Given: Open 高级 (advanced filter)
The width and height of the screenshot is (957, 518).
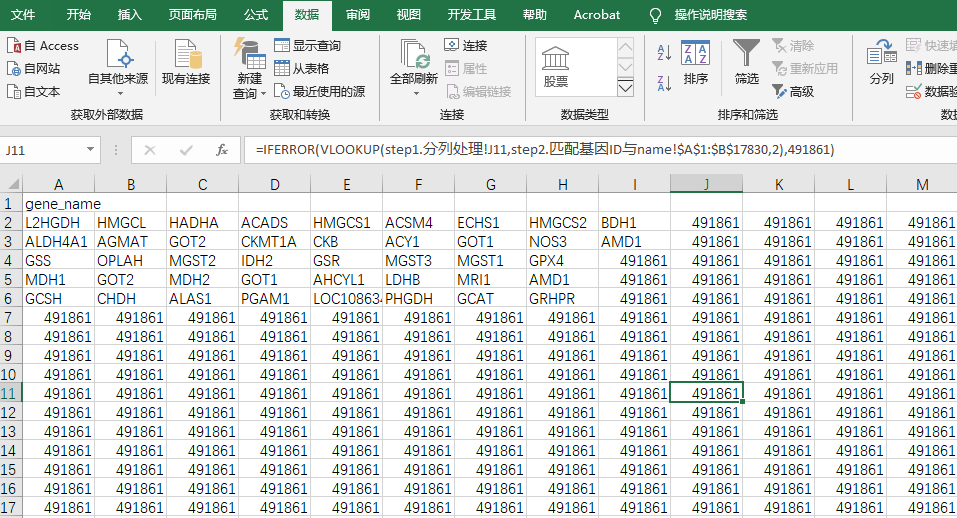Looking at the screenshot, I should 793,92.
